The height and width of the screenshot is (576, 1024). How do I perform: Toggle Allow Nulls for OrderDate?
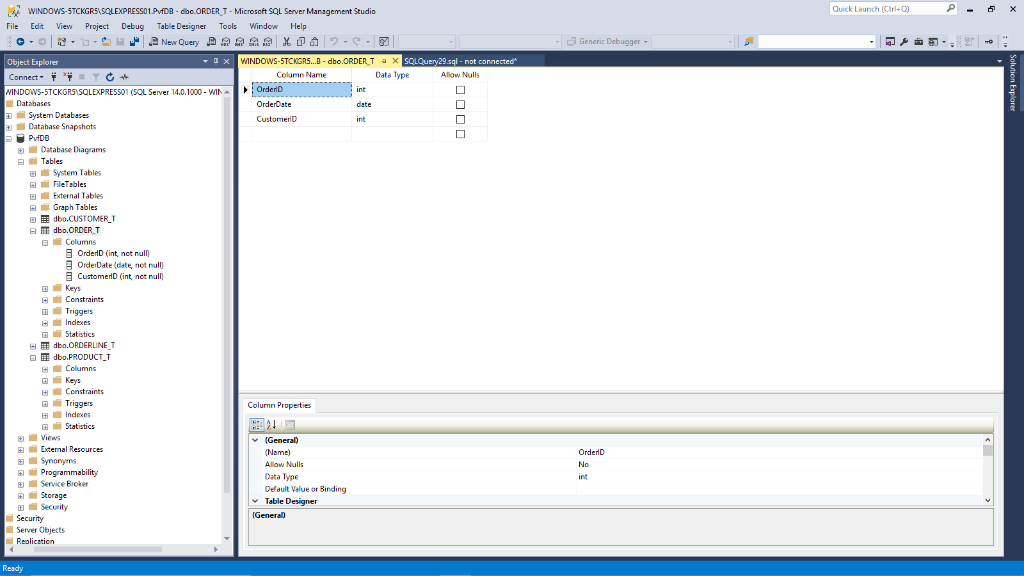click(460, 104)
